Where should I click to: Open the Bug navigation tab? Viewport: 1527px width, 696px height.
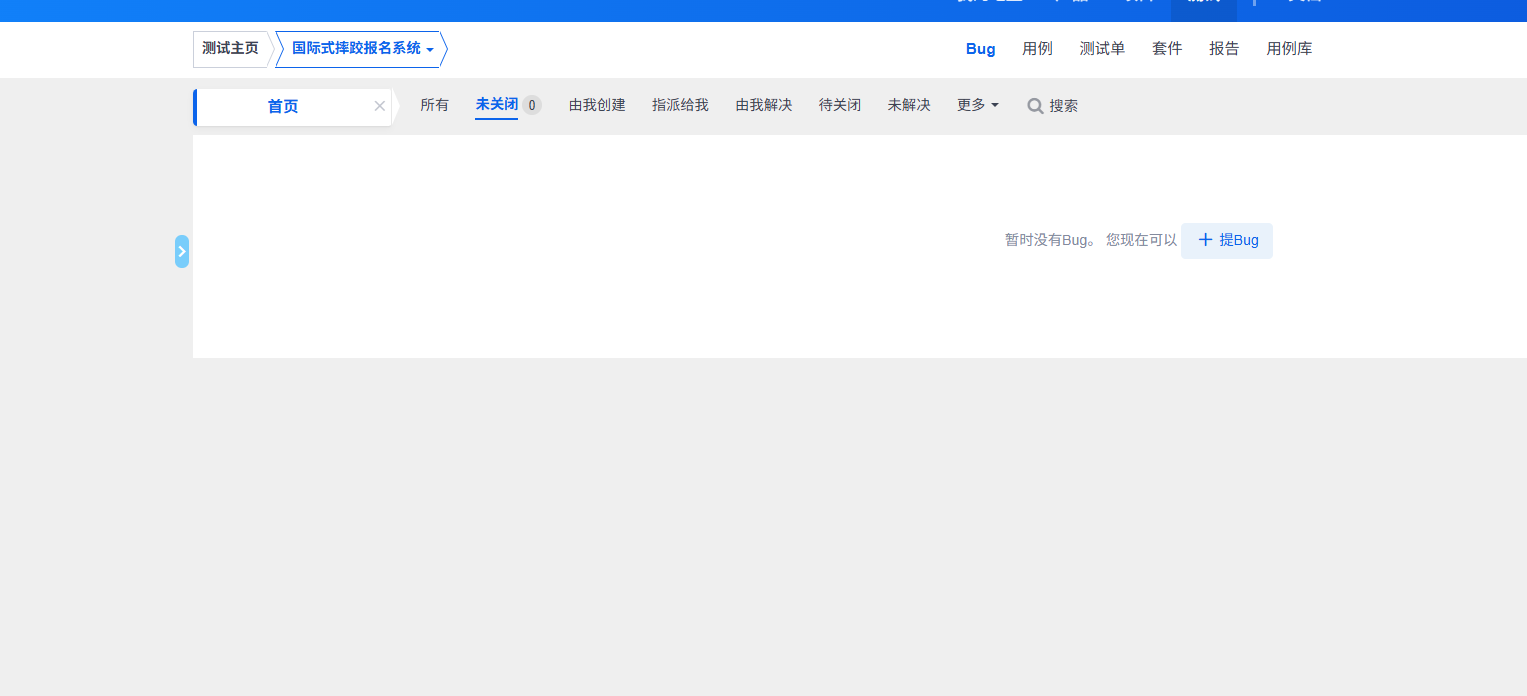(x=981, y=49)
